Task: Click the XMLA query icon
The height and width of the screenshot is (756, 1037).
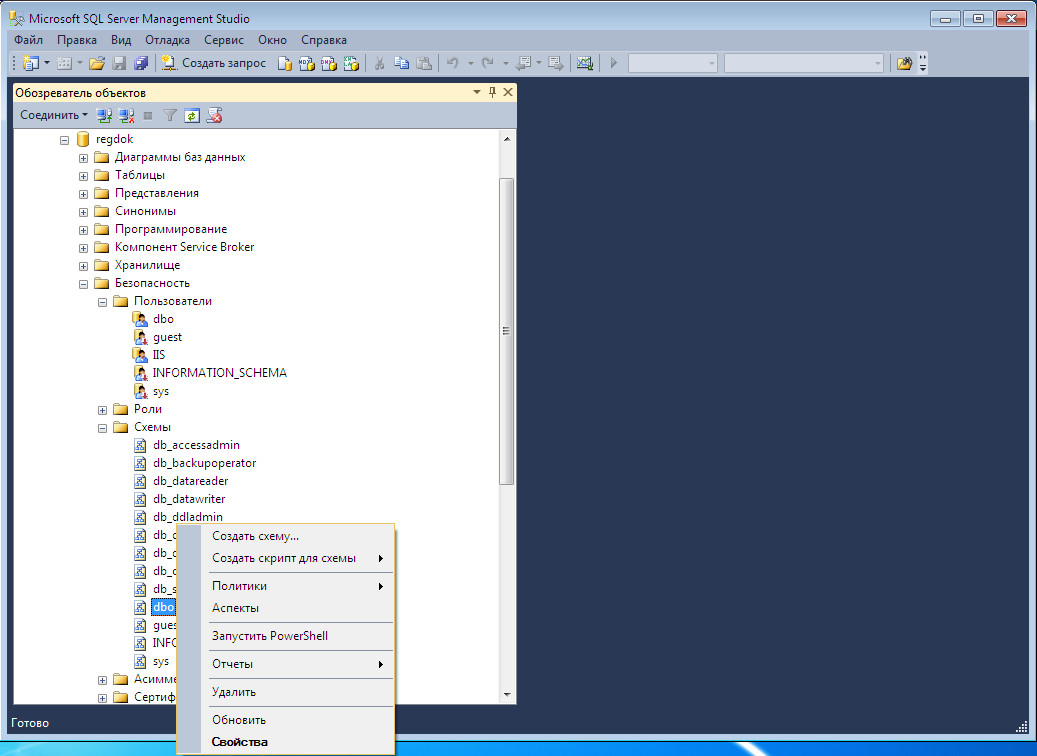Action: 351,63
